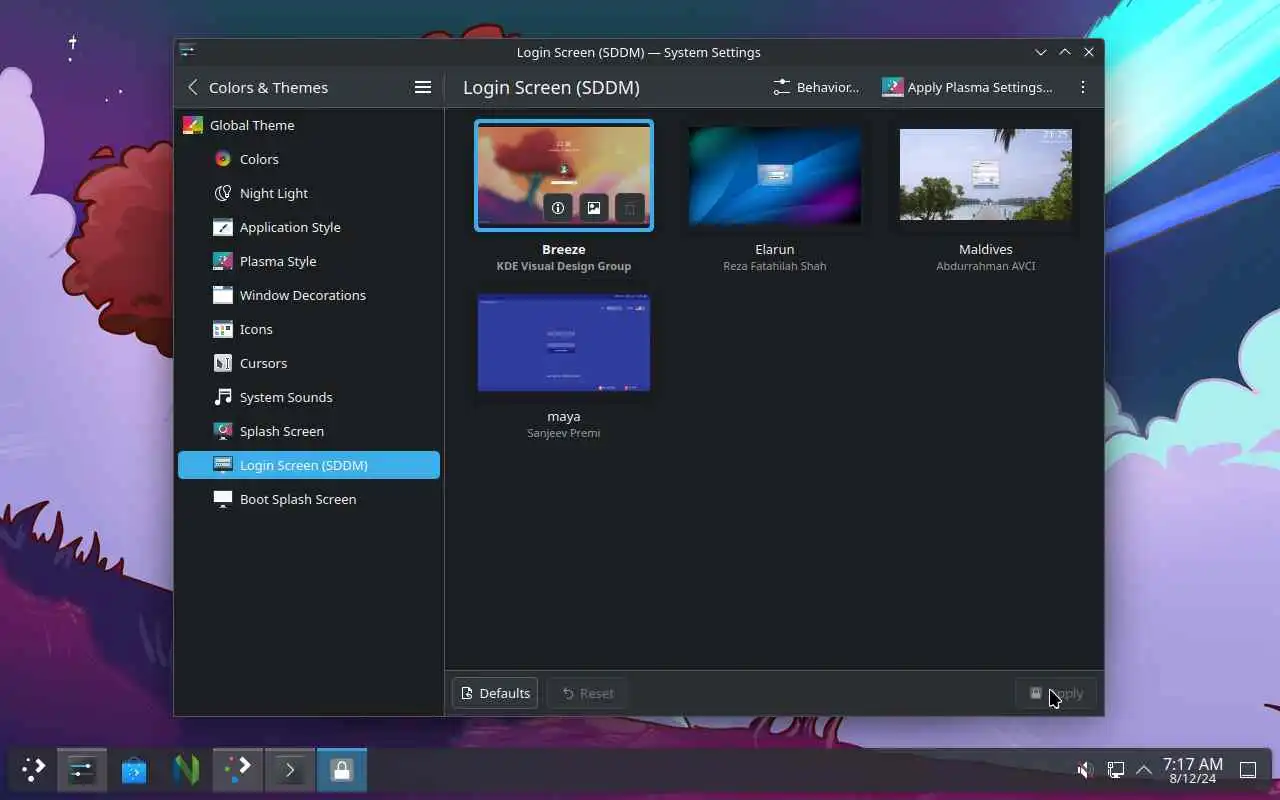Launch Discover software center from taskbar
Viewport: 1280px width, 800px height.
134,770
